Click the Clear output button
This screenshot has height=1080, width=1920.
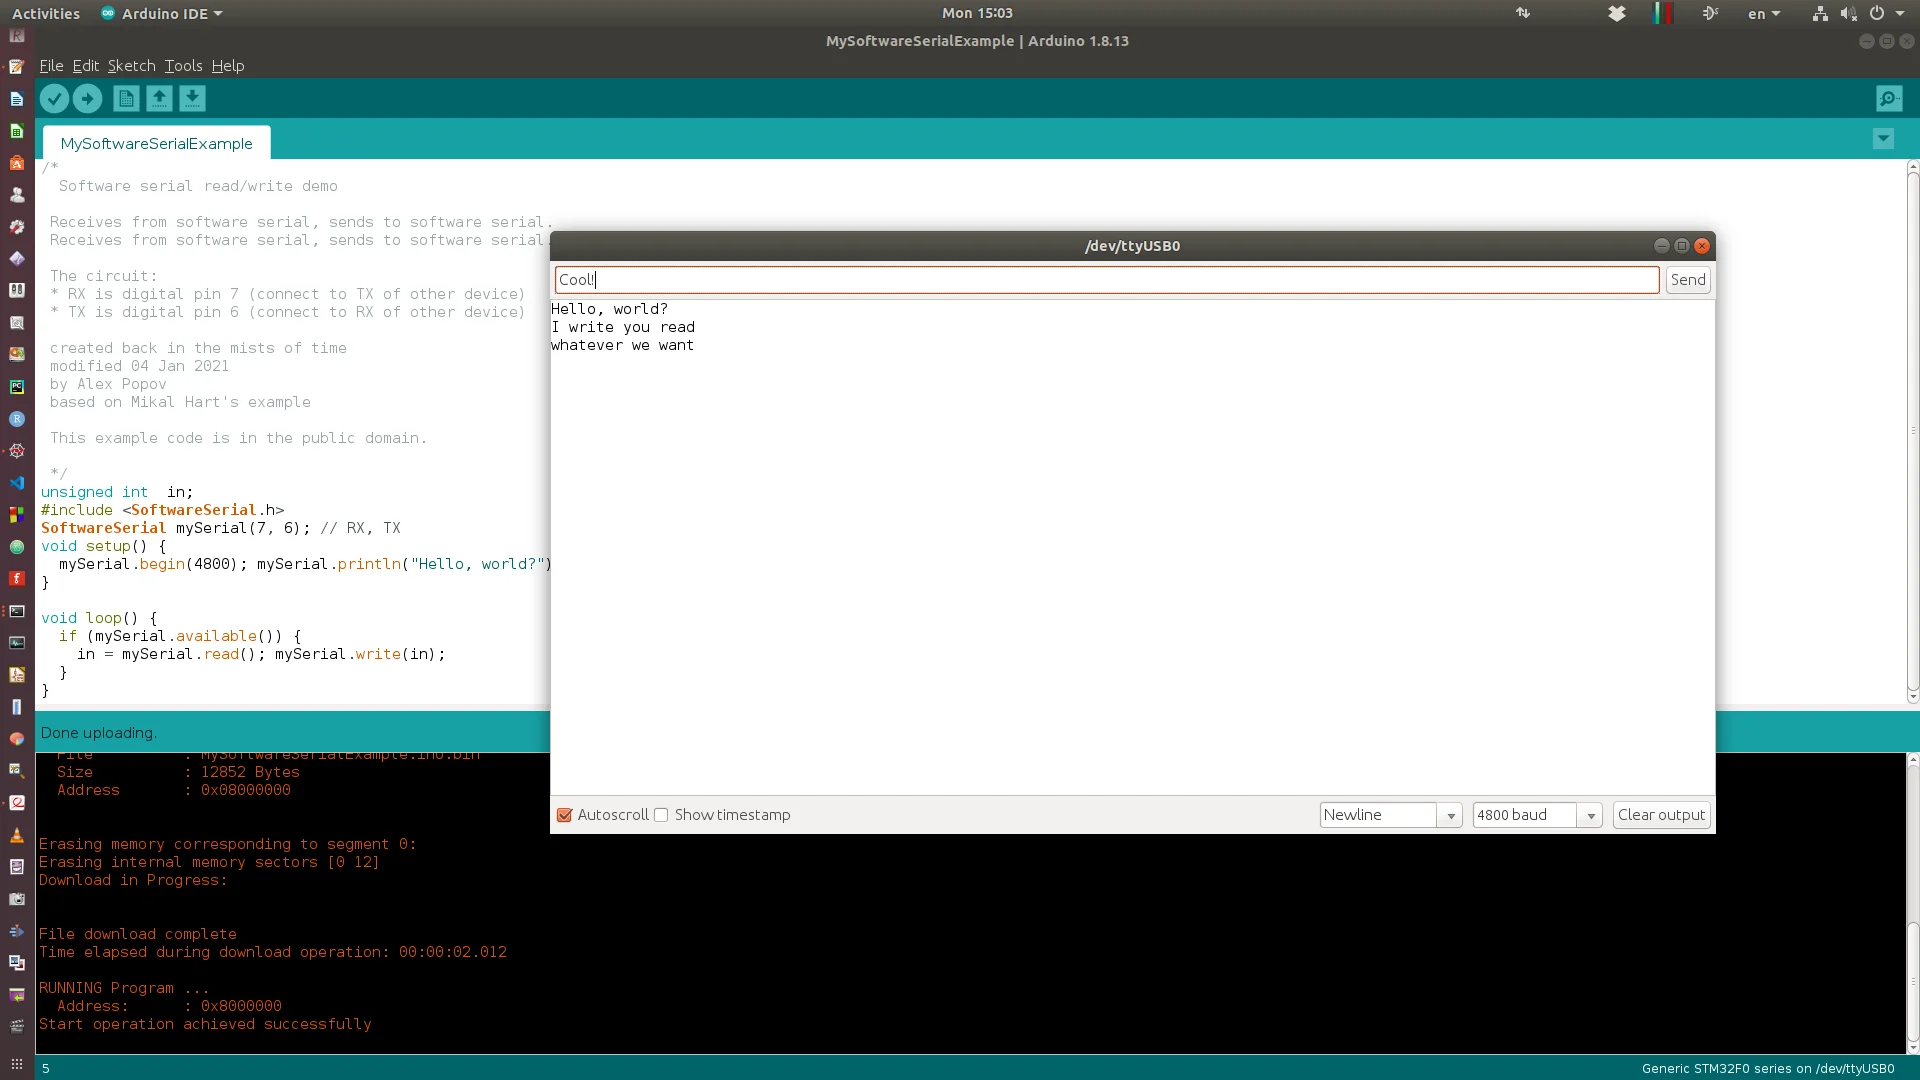(x=1661, y=815)
